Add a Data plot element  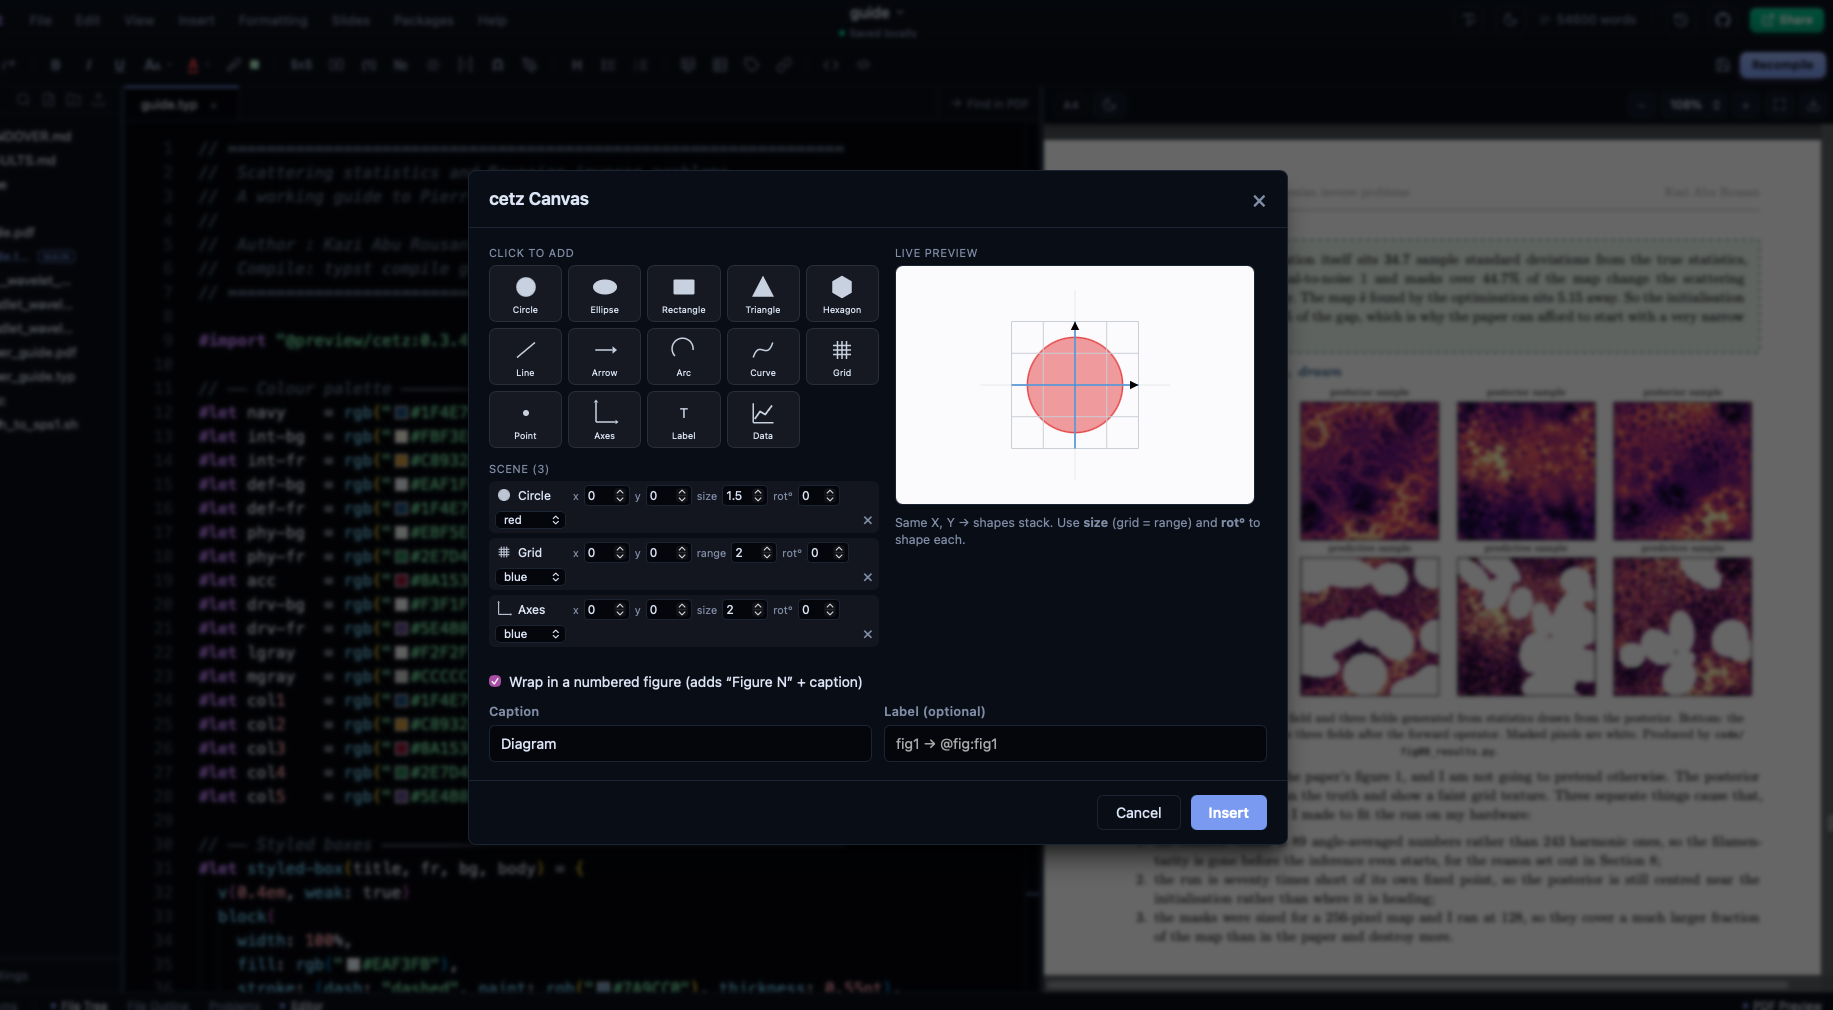pos(763,419)
